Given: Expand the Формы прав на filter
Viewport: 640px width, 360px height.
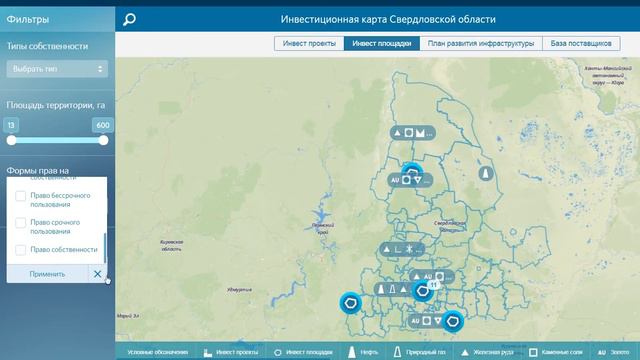Looking at the screenshot, I should pos(38,171).
